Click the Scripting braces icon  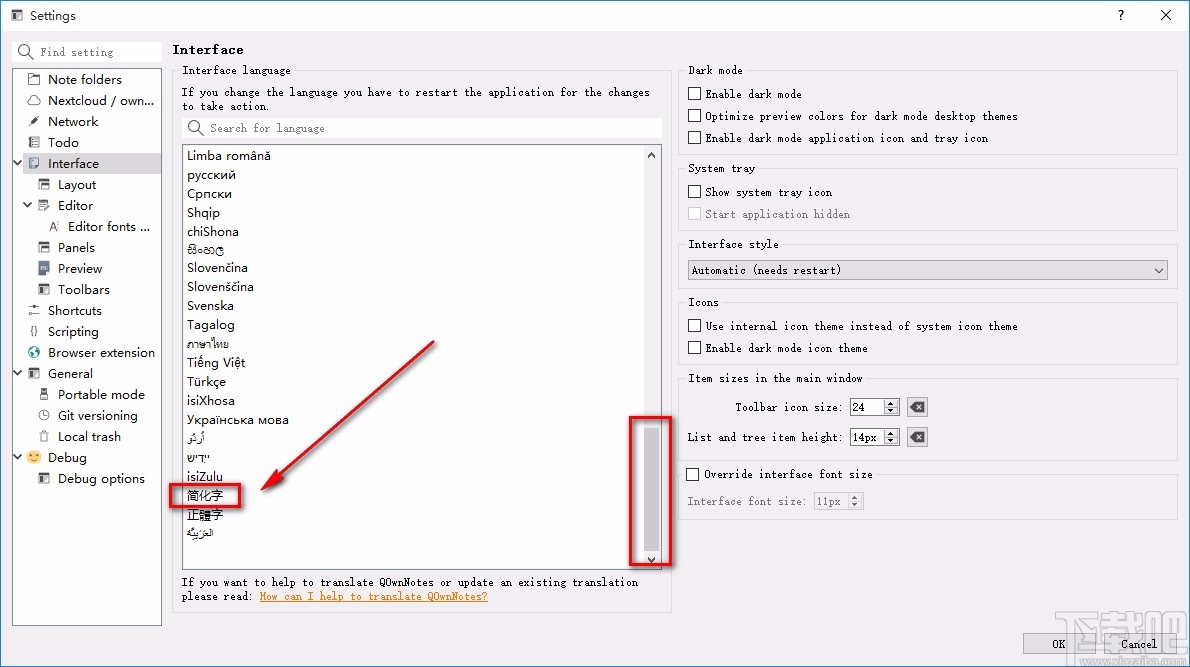coord(33,332)
